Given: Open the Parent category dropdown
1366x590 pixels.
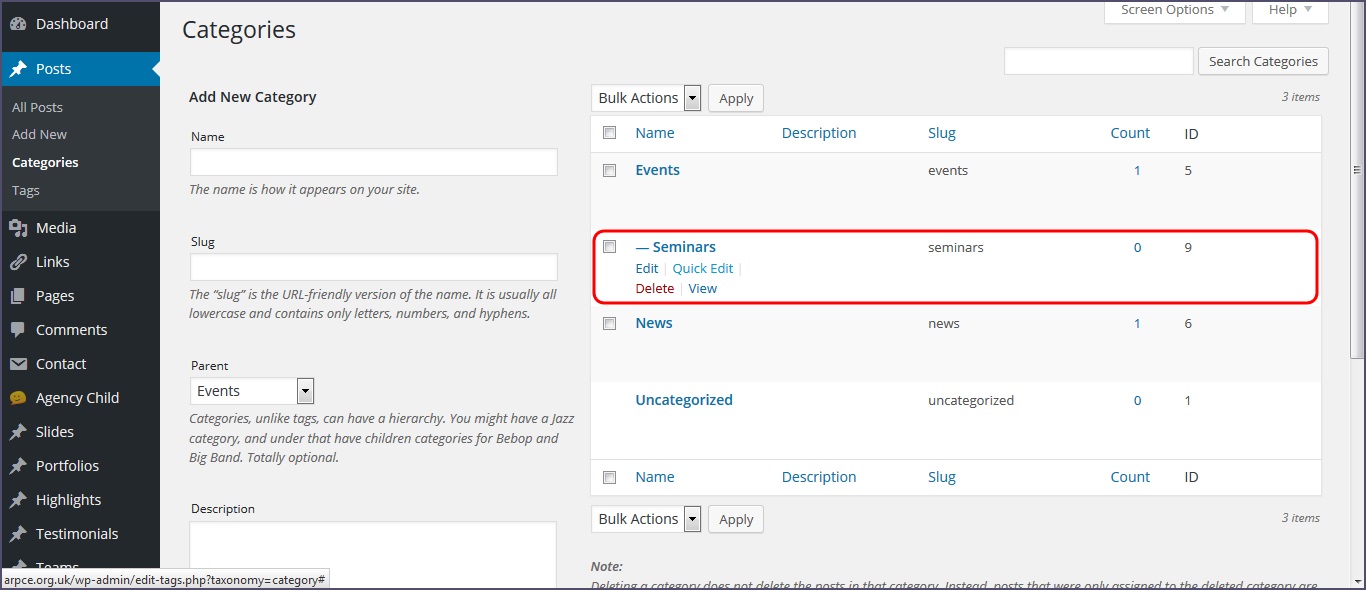Looking at the screenshot, I should pos(252,391).
